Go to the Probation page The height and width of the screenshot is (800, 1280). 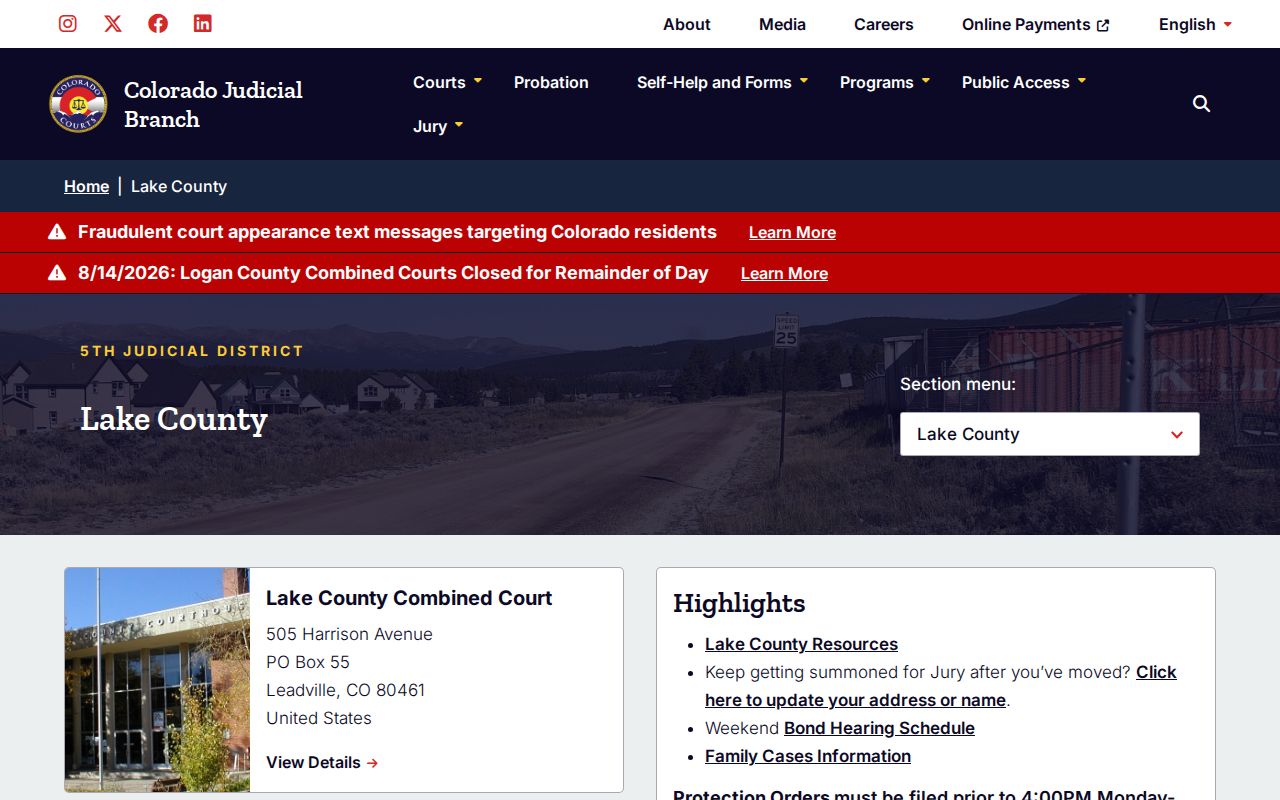pyautogui.click(x=551, y=82)
